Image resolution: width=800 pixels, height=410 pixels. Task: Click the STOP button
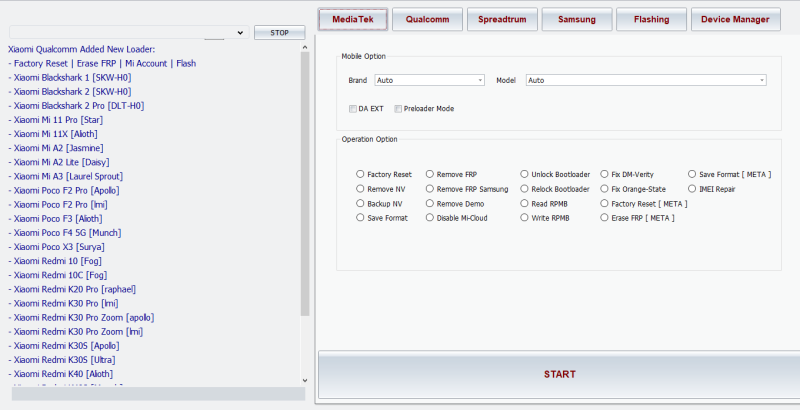click(x=280, y=33)
